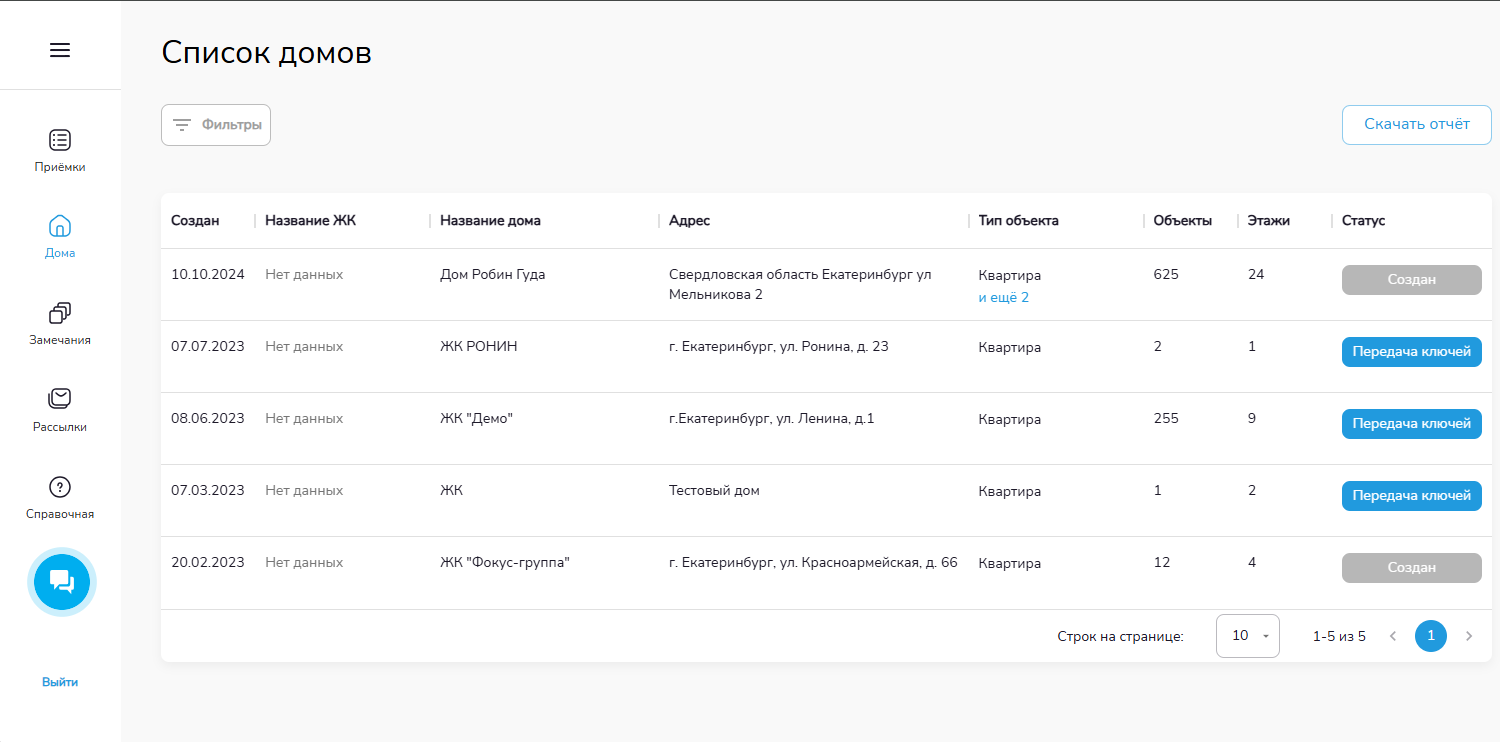
Task: Open the ЖК "Фокус-группа" row
Action: tap(504, 563)
